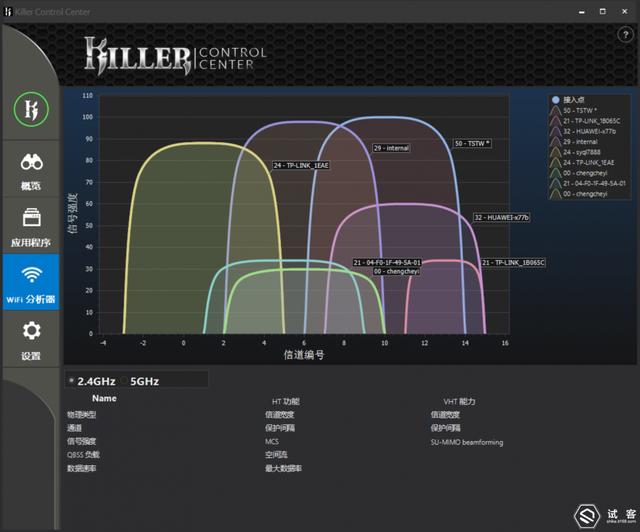The width and height of the screenshot is (640, 532).
Task: Click the 'Name' heading in details panel
Action: click(x=104, y=398)
